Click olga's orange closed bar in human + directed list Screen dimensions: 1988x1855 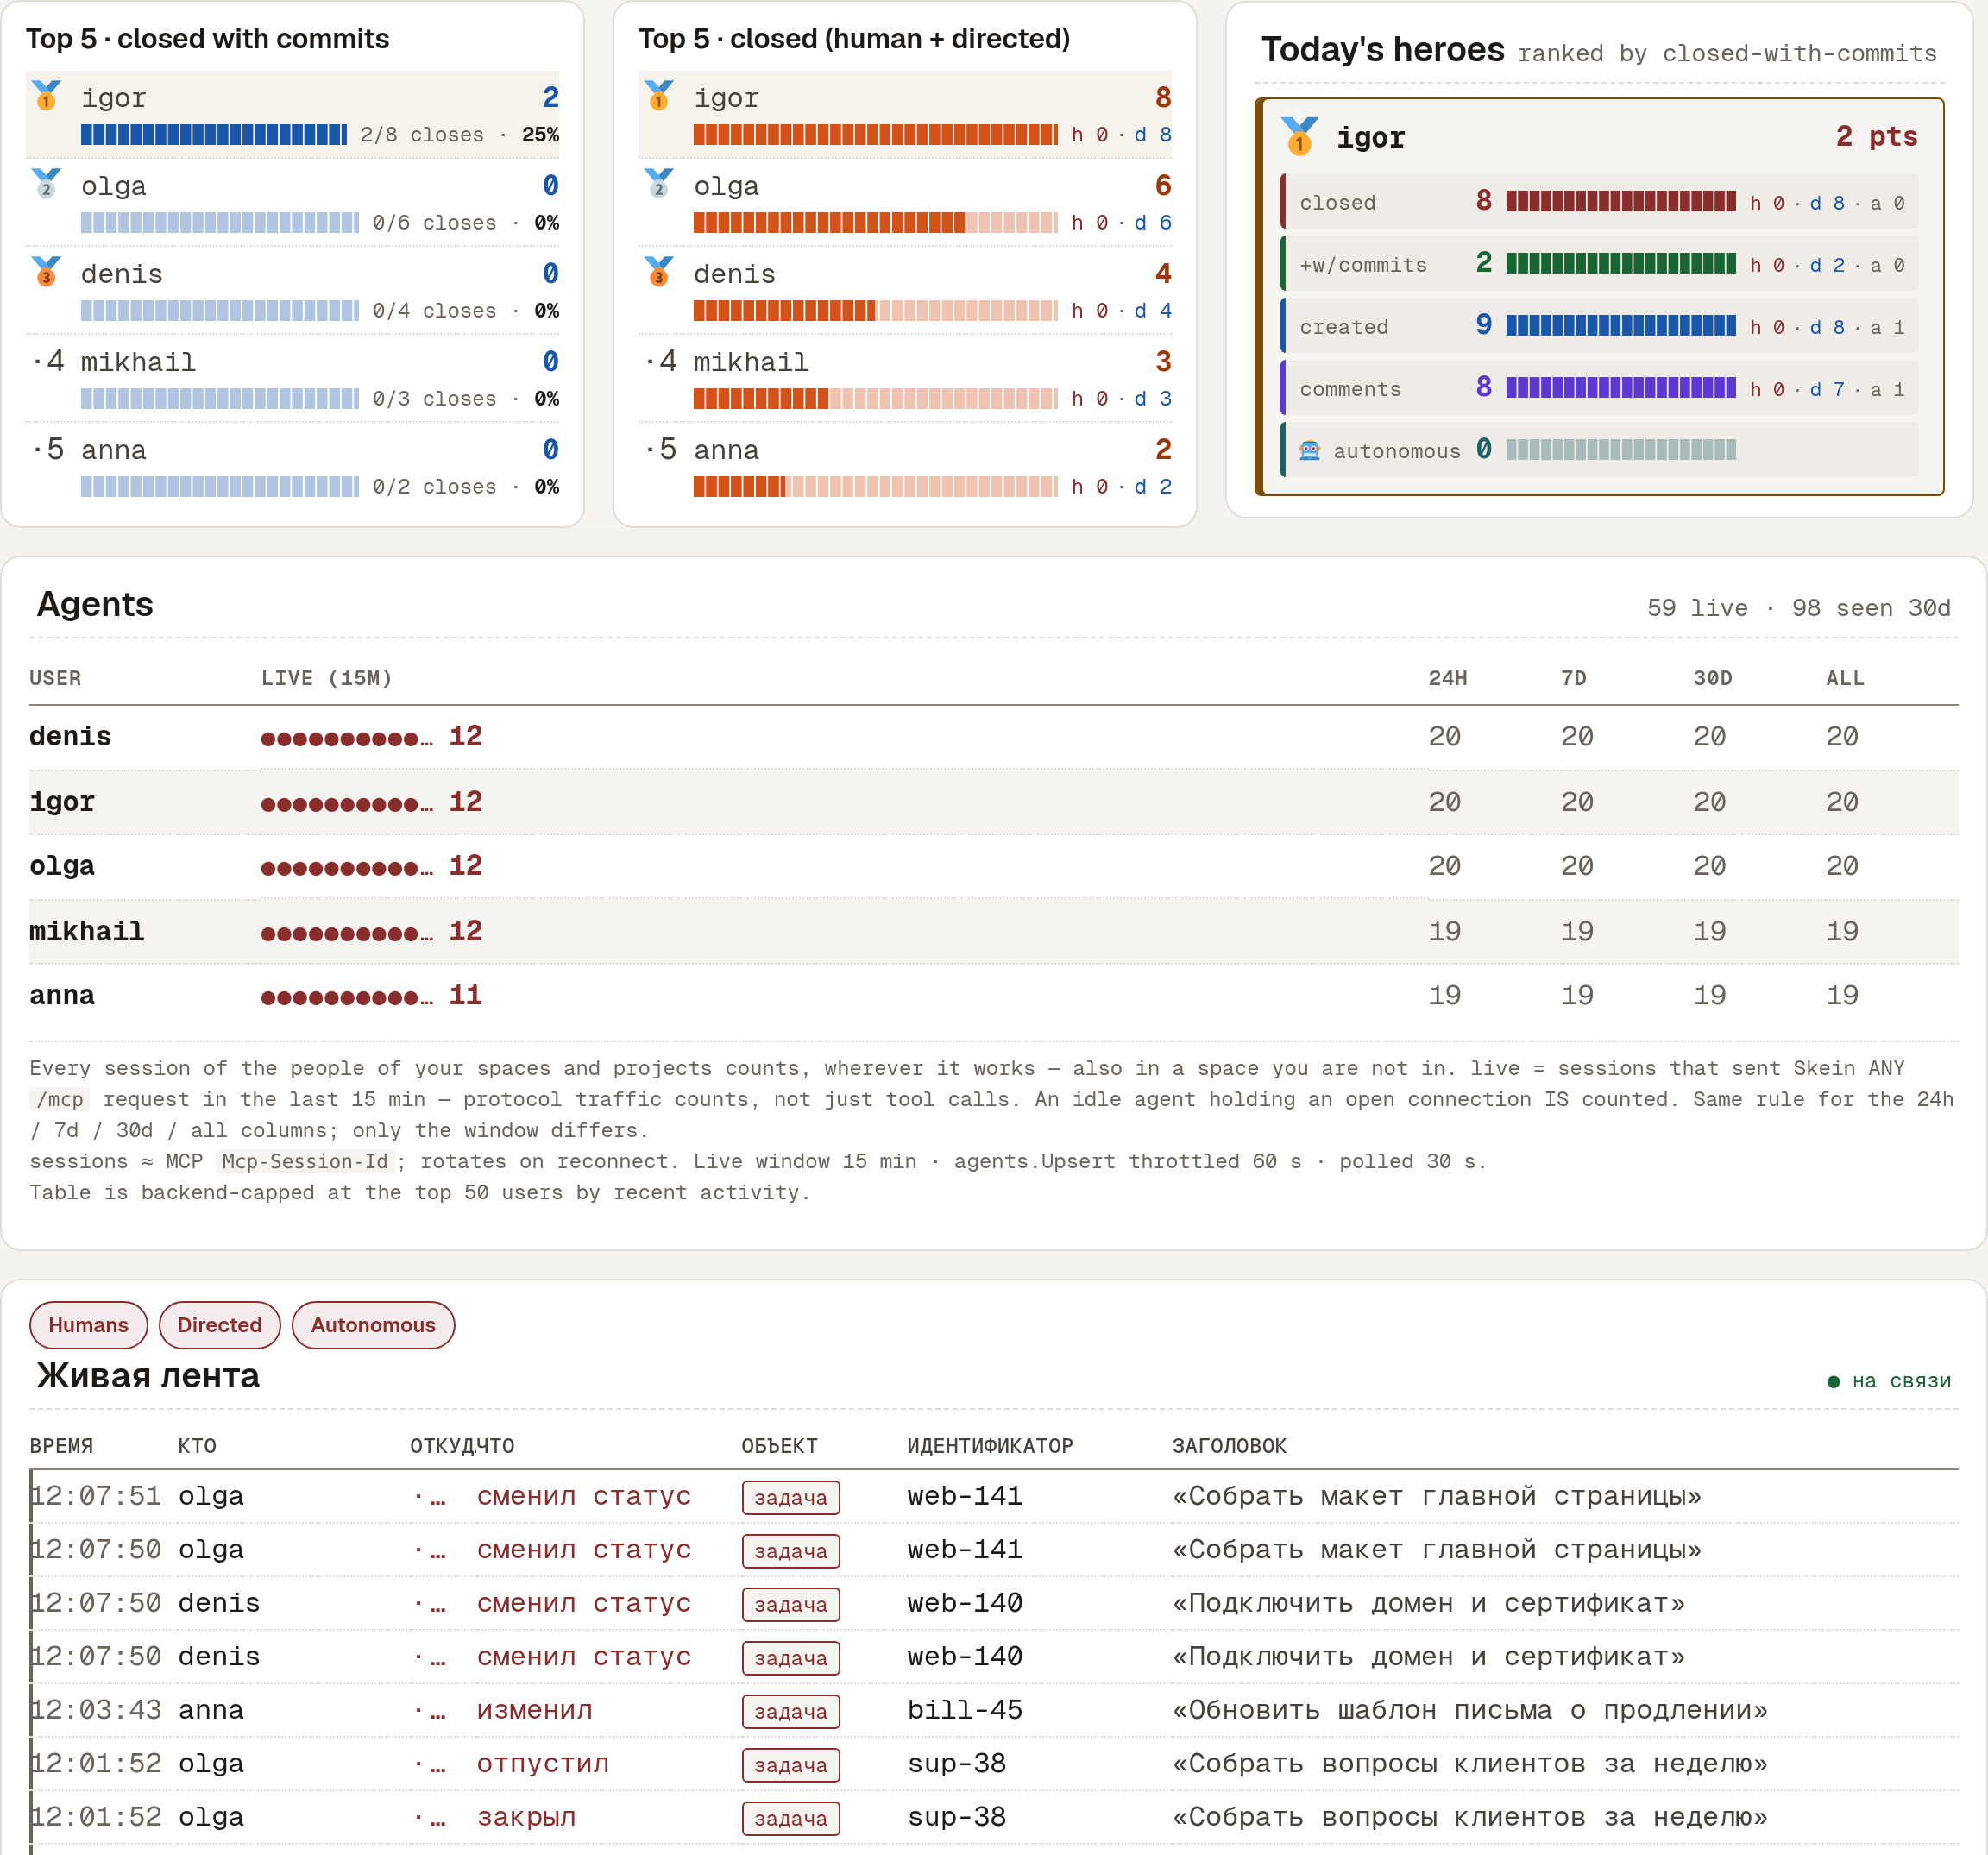click(x=875, y=222)
